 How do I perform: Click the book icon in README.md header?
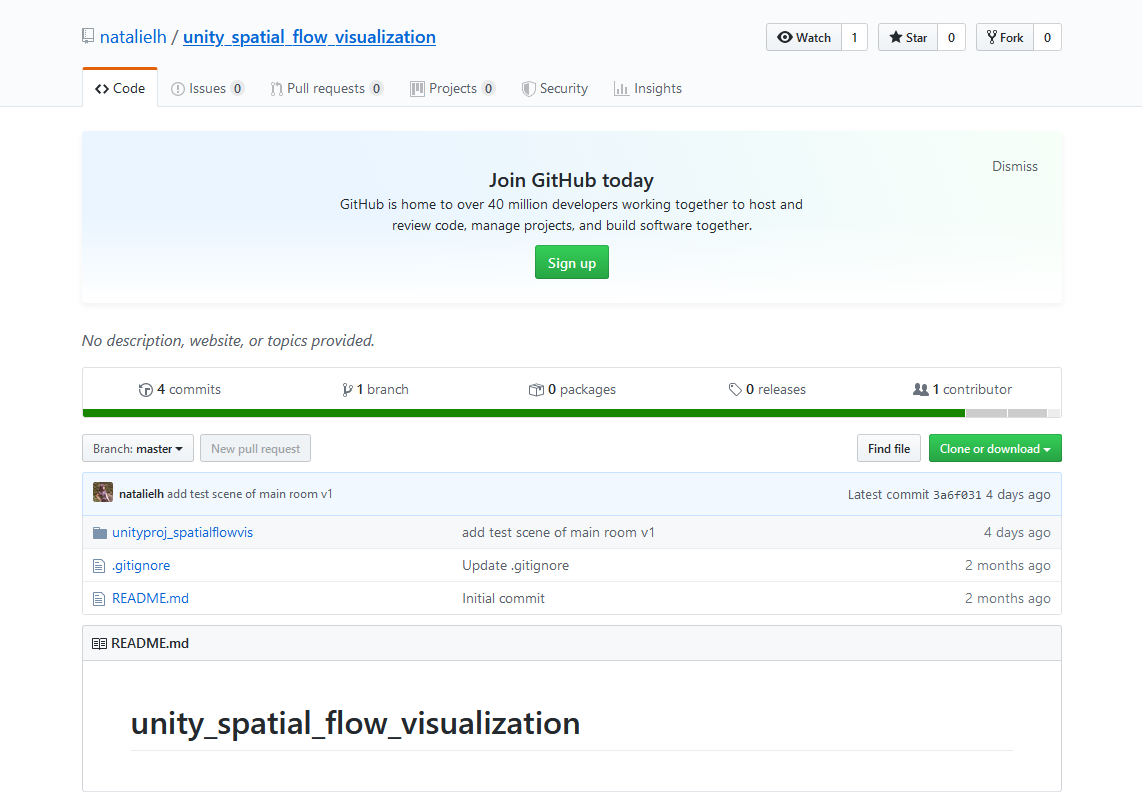pos(99,644)
